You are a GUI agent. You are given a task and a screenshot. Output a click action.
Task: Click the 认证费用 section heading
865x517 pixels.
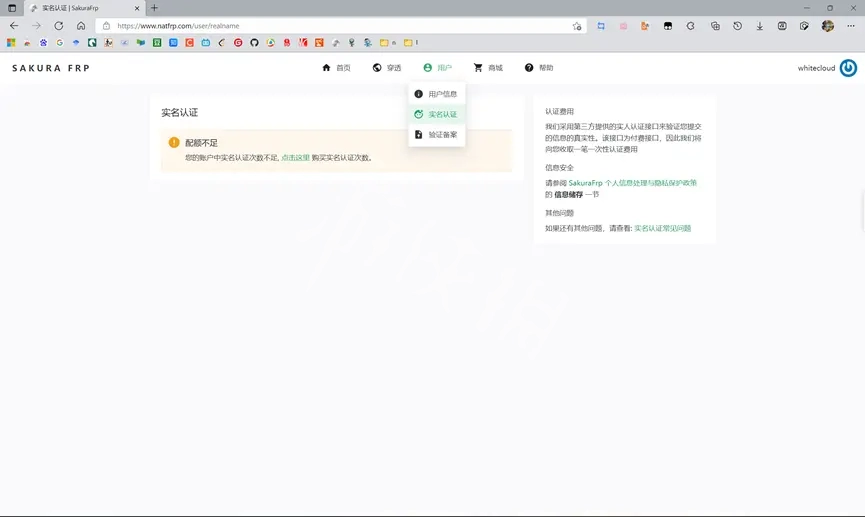(x=559, y=111)
